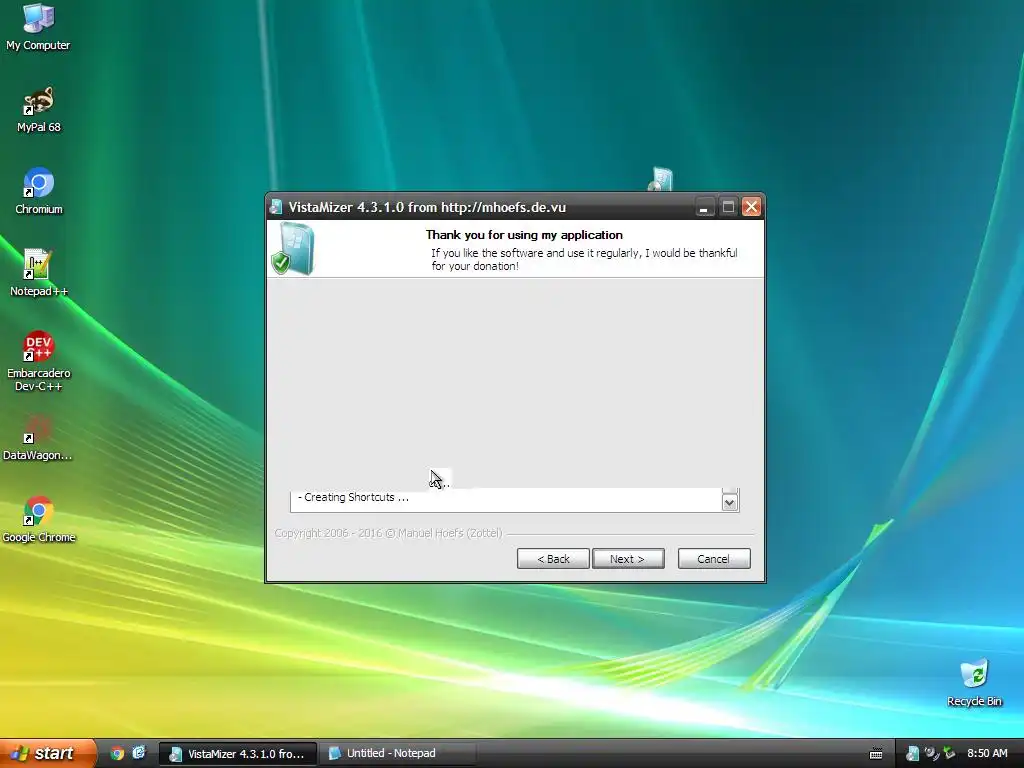Proceed with the Next button
The image size is (1024, 768).
point(628,558)
